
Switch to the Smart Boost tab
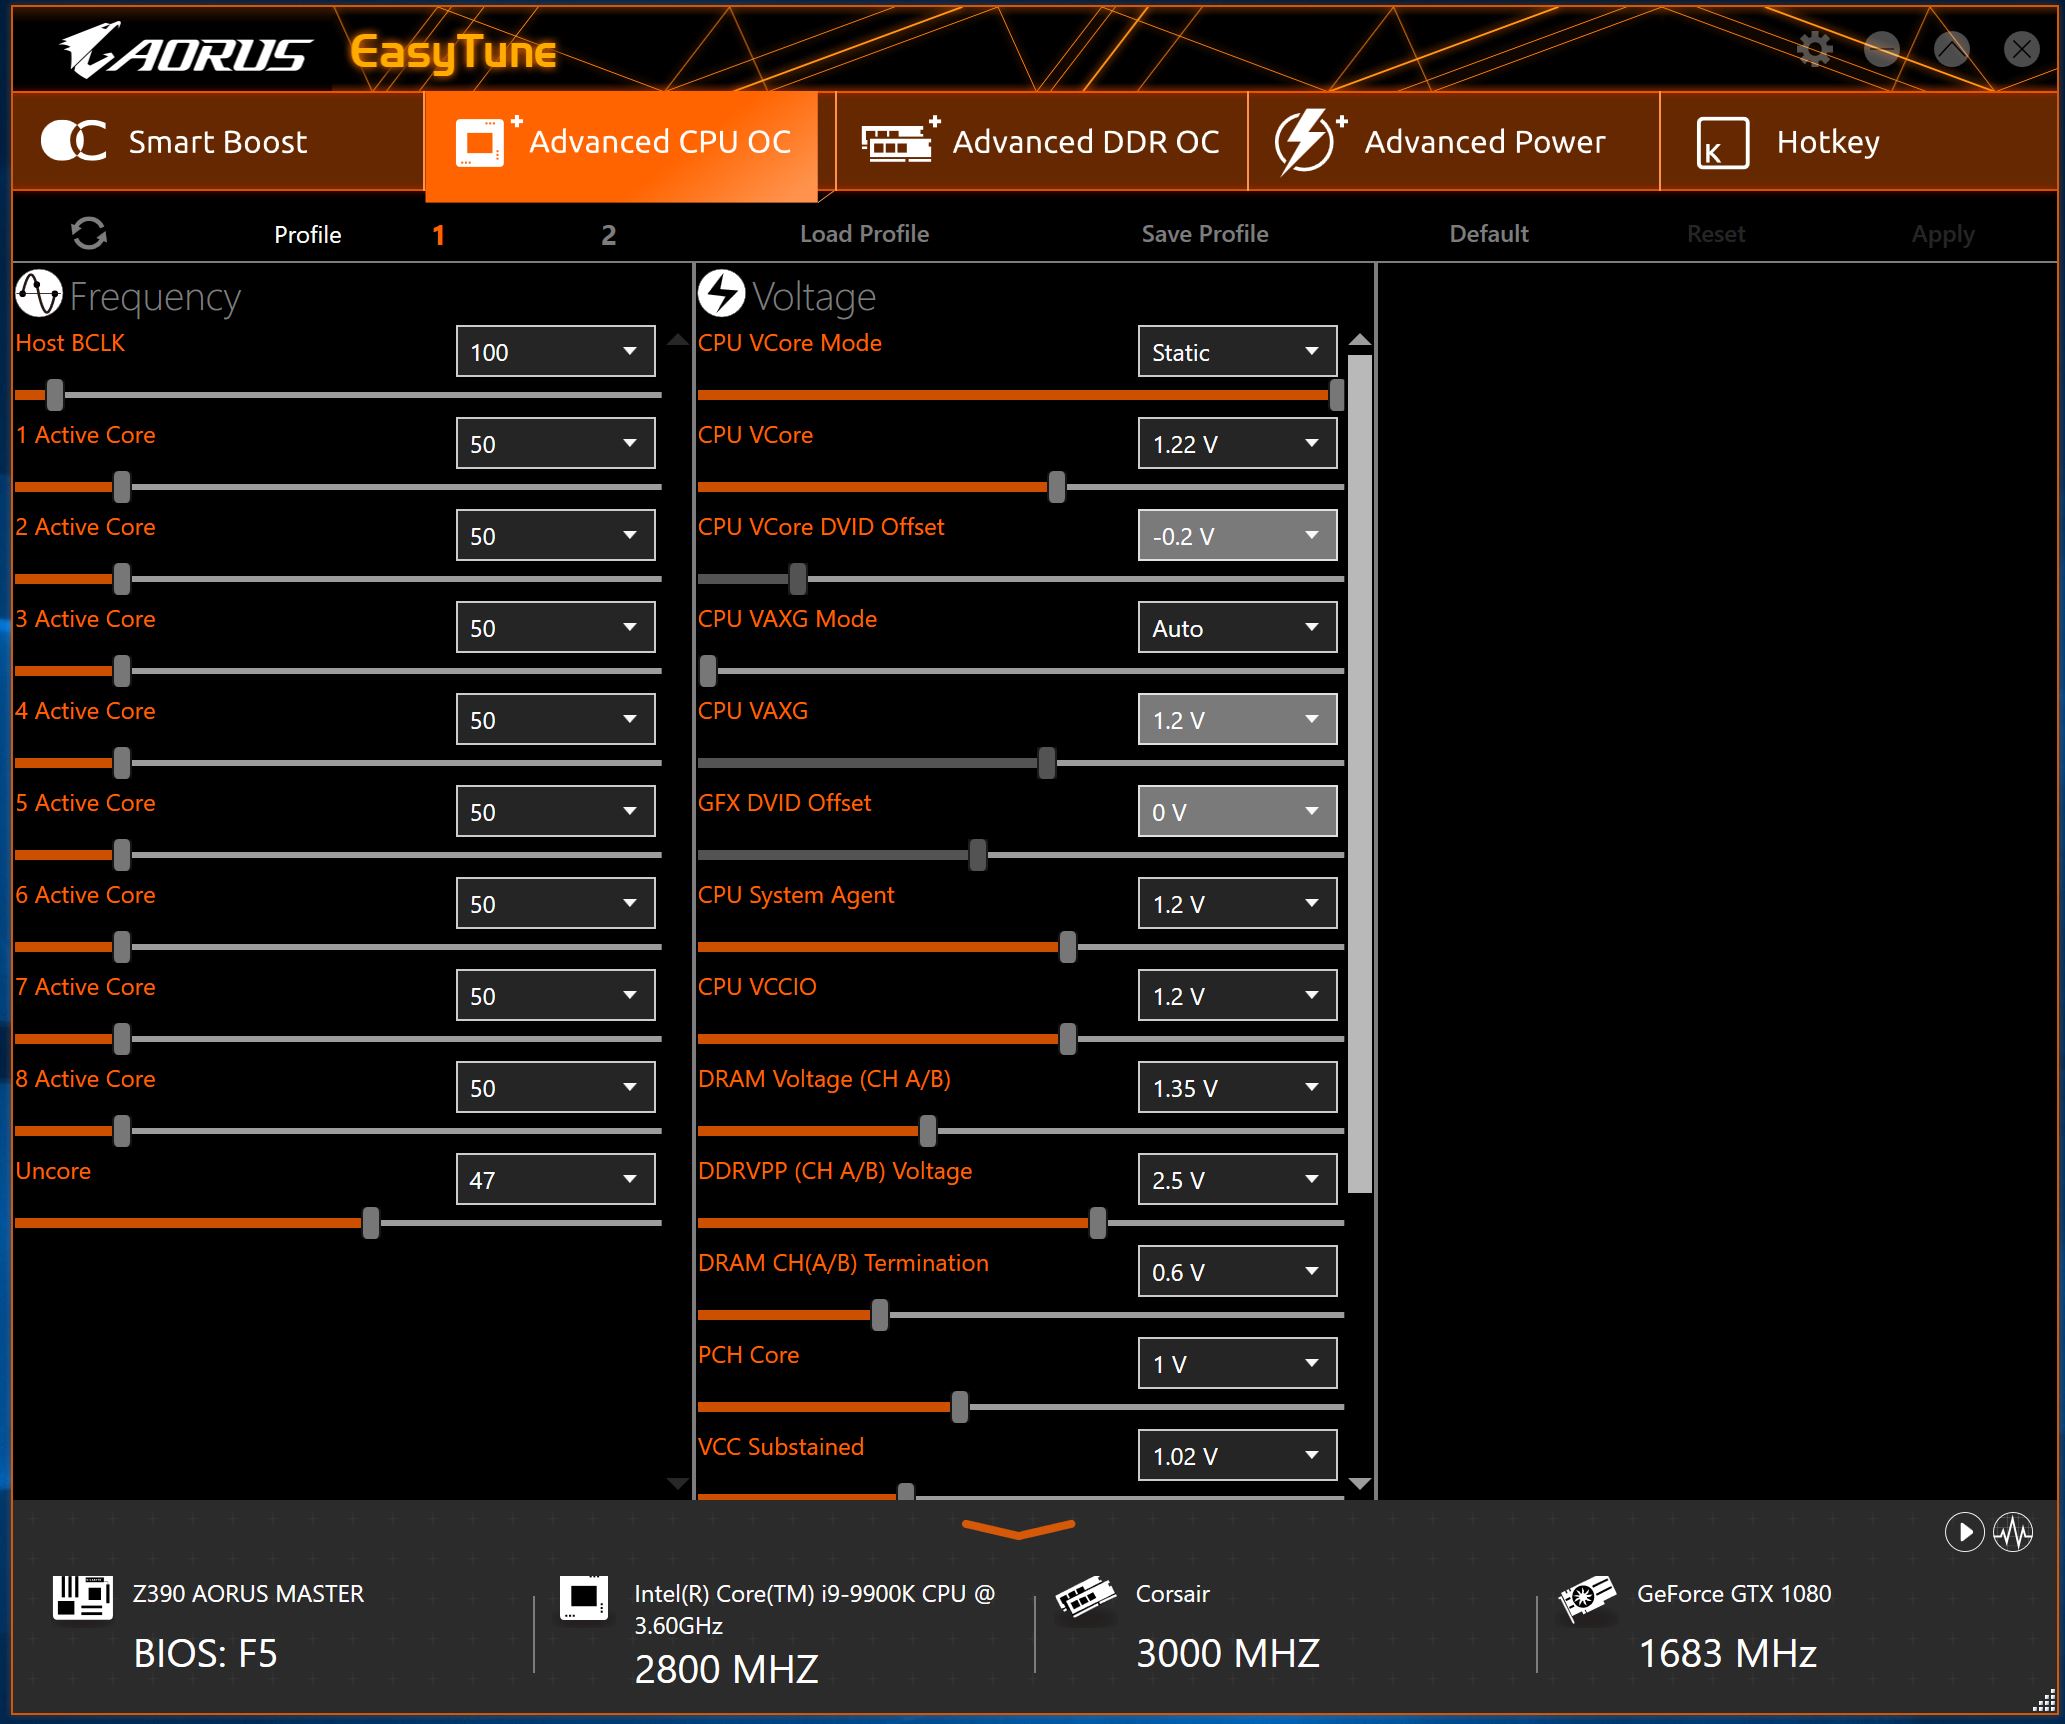point(218,141)
